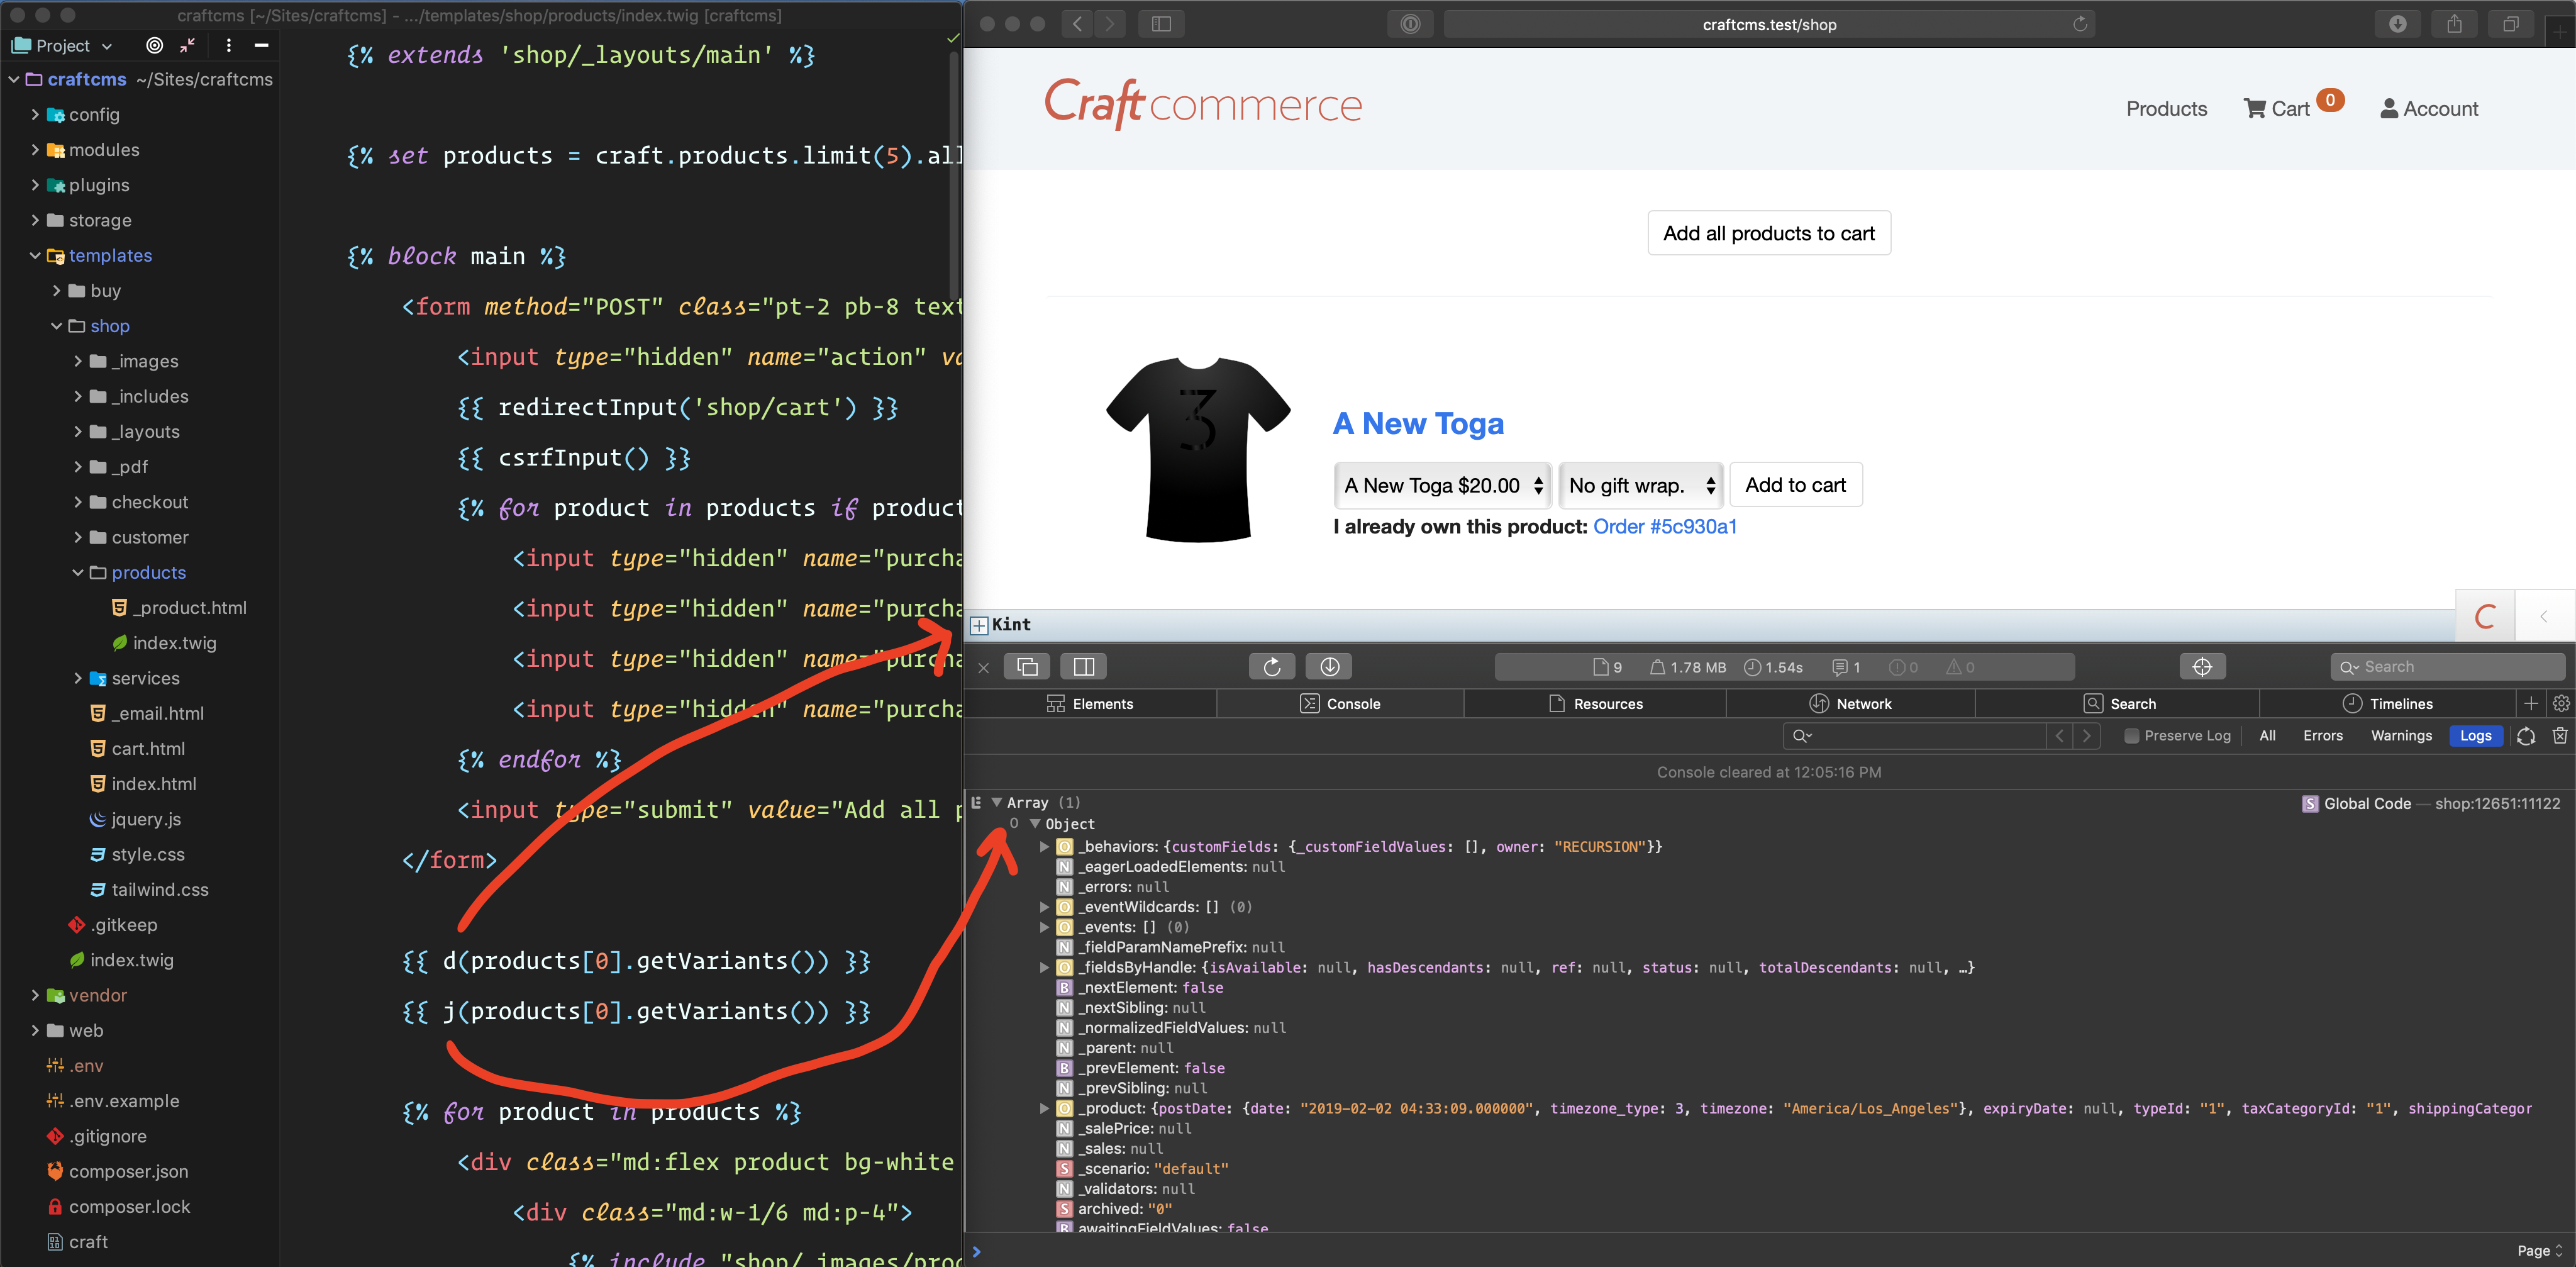
Task: Expand the _behaviors object property
Action: pyautogui.click(x=1044, y=847)
